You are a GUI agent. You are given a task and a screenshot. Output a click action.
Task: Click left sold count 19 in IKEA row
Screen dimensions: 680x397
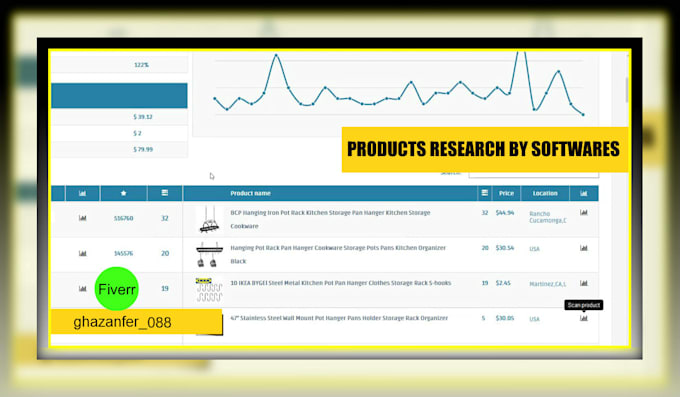pos(165,289)
